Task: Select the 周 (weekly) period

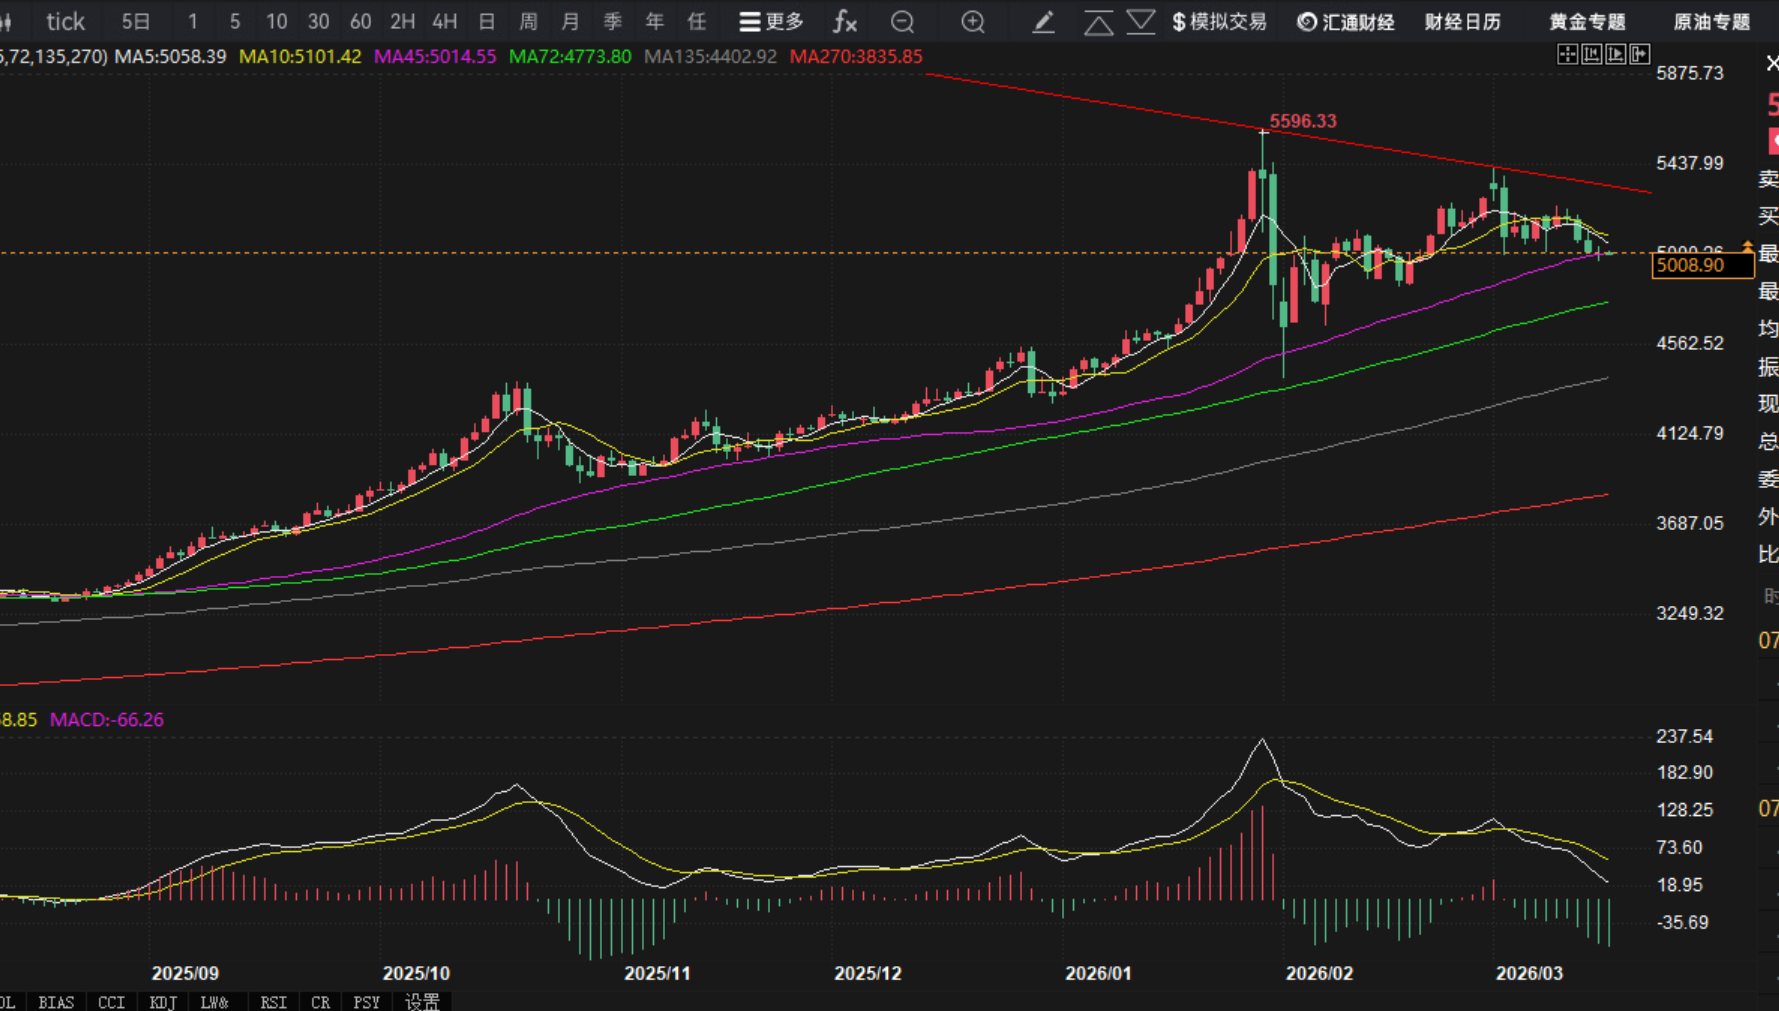Action: (x=529, y=22)
